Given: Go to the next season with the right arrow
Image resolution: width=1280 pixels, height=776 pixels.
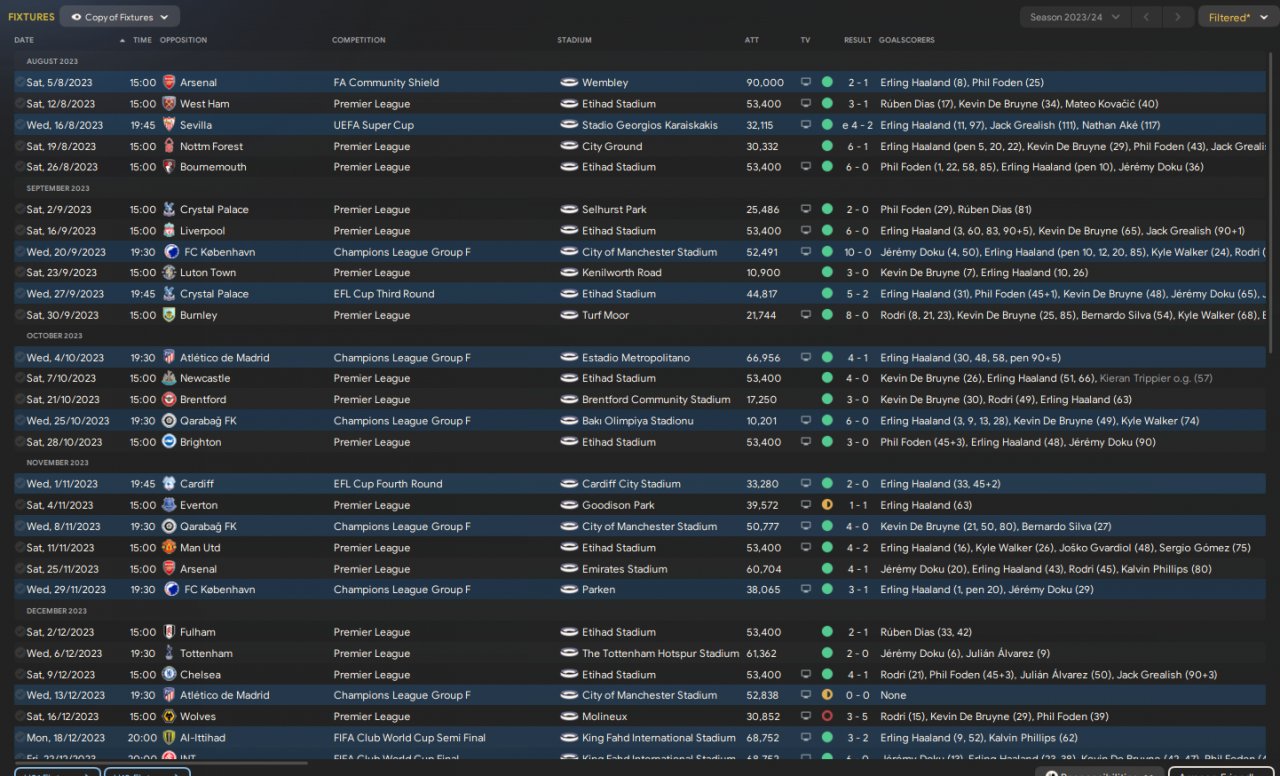Looking at the screenshot, I should pos(1180,17).
